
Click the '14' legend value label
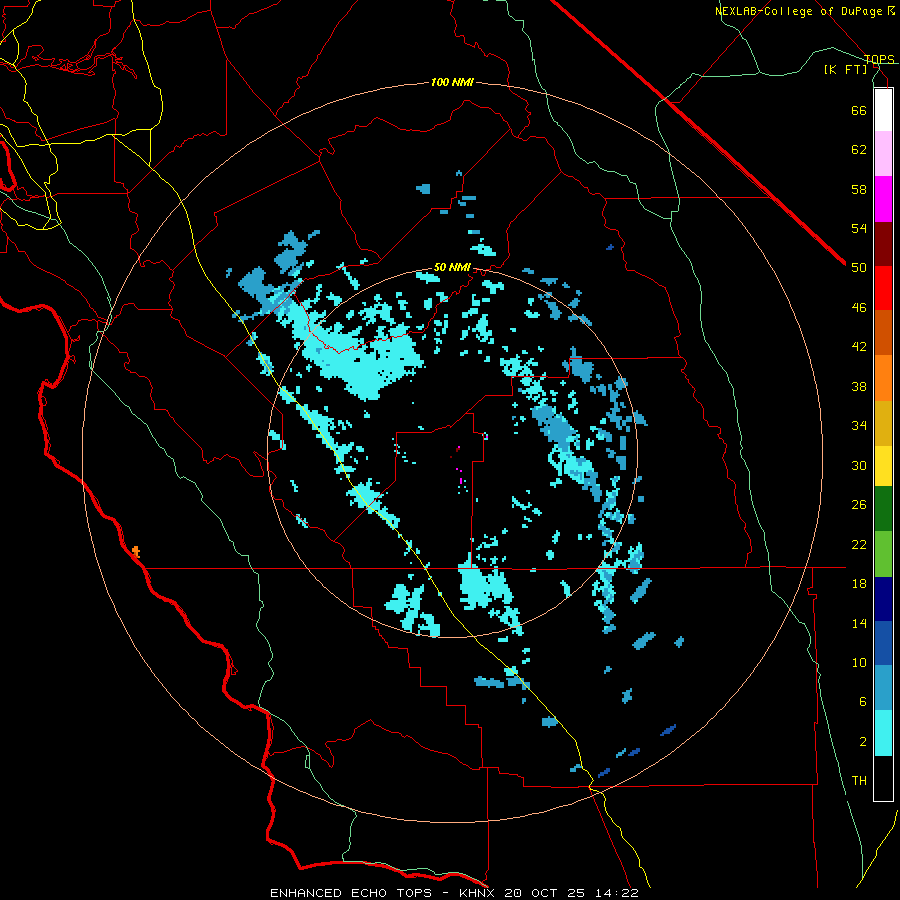click(859, 623)
